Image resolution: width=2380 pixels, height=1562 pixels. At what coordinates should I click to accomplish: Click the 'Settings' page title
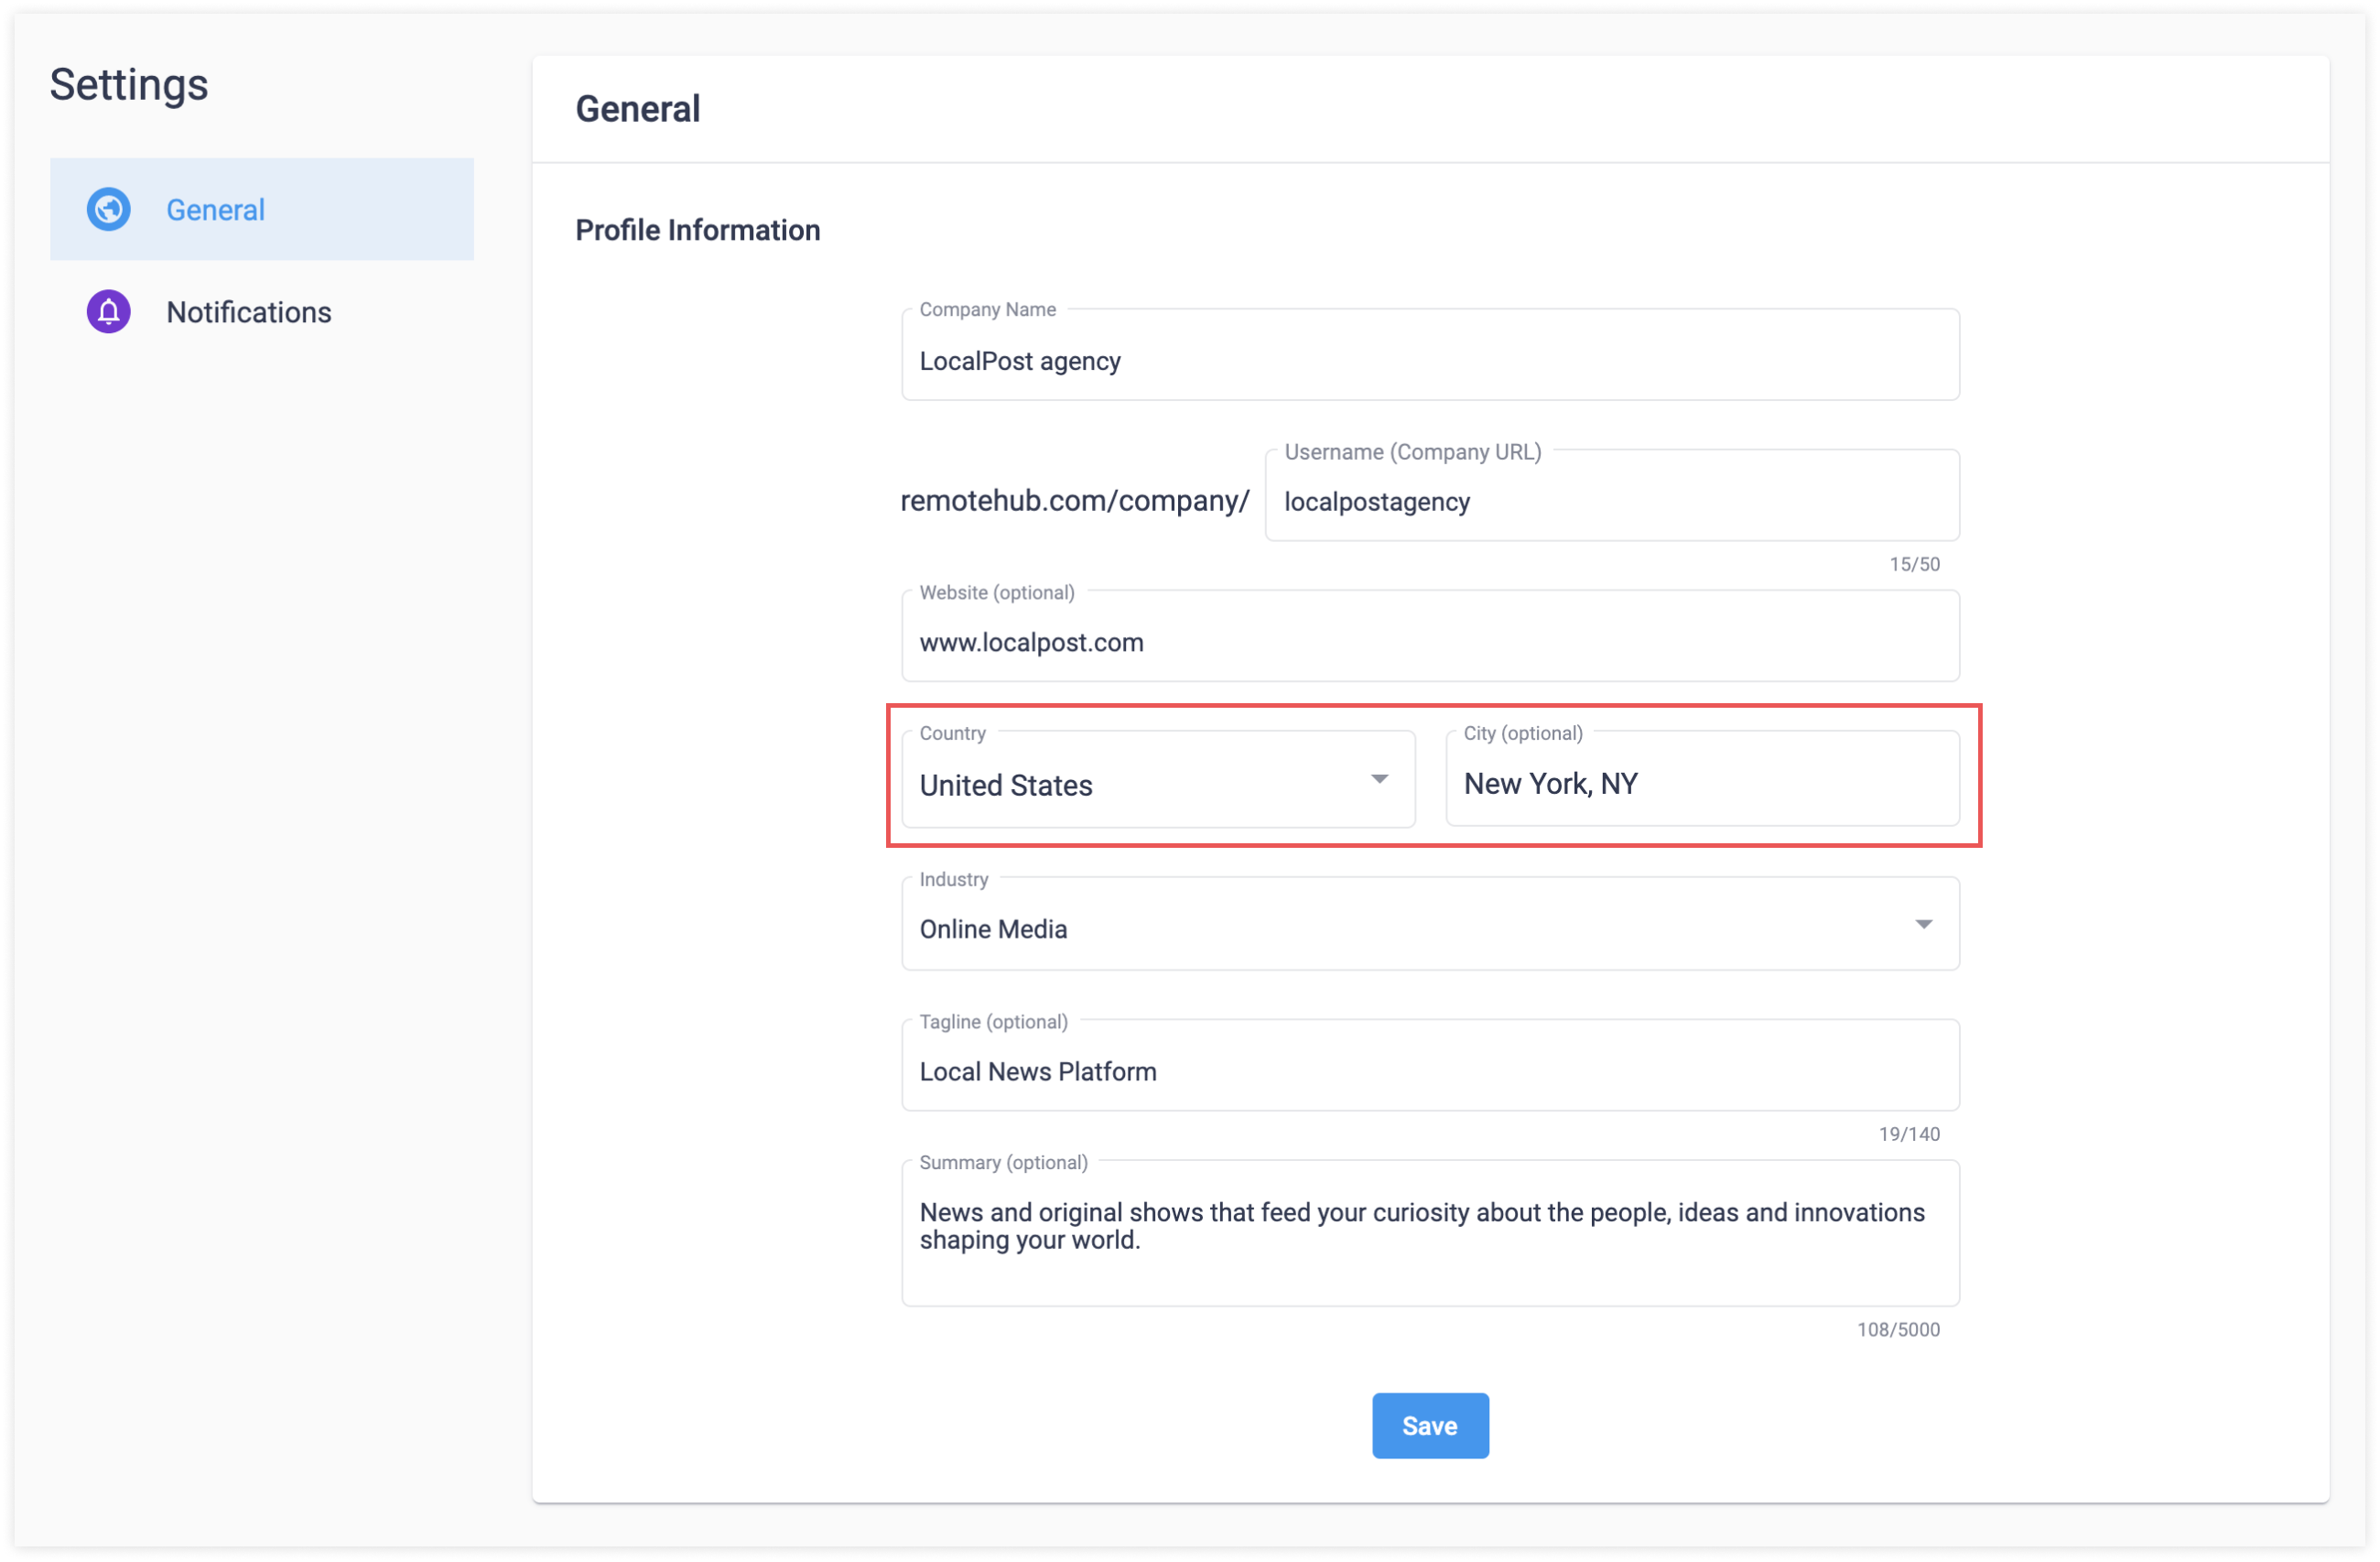point(129,85)
